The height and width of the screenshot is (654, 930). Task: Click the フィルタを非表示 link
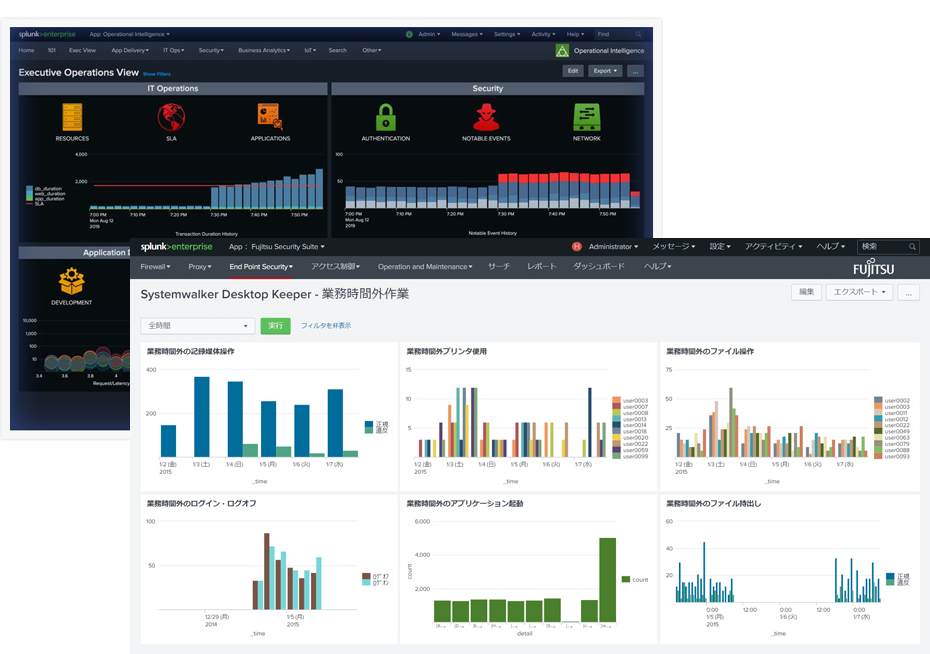click(x=326, y=326)
